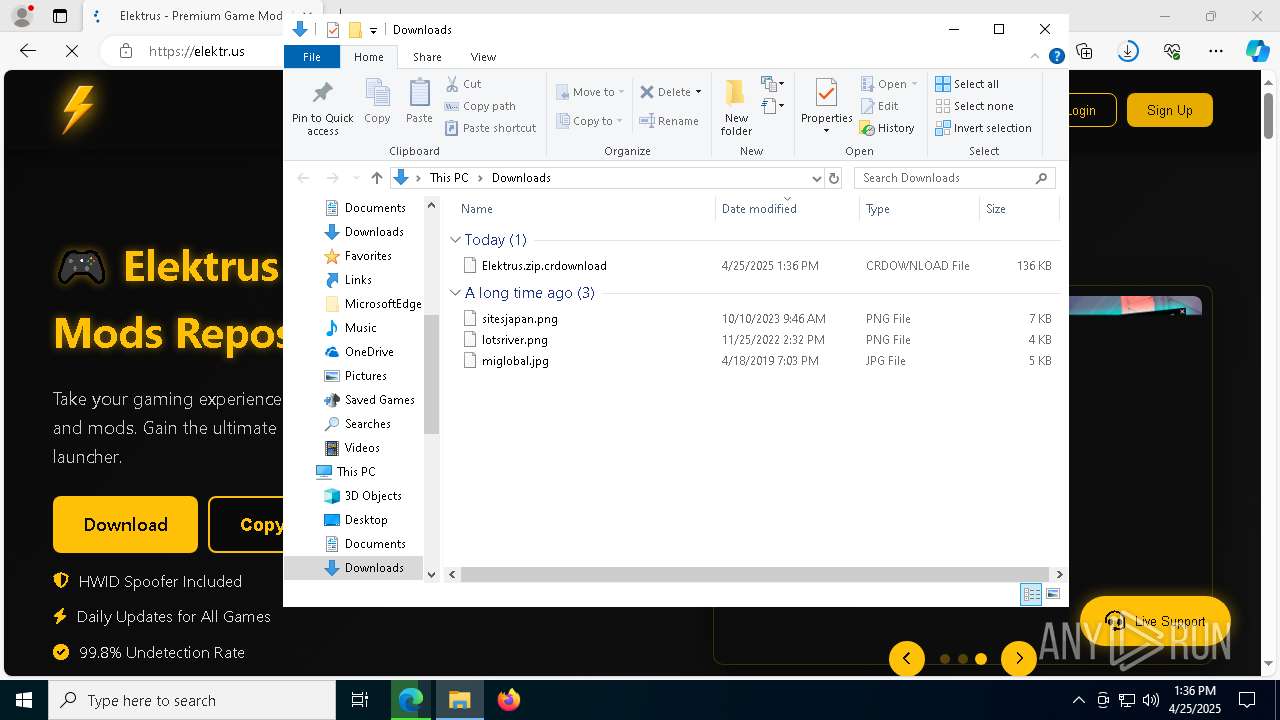Open 3D Objects in navigation pane
Image resolution: width=1280 pixels, height=720 pixels.
[373, 496]
